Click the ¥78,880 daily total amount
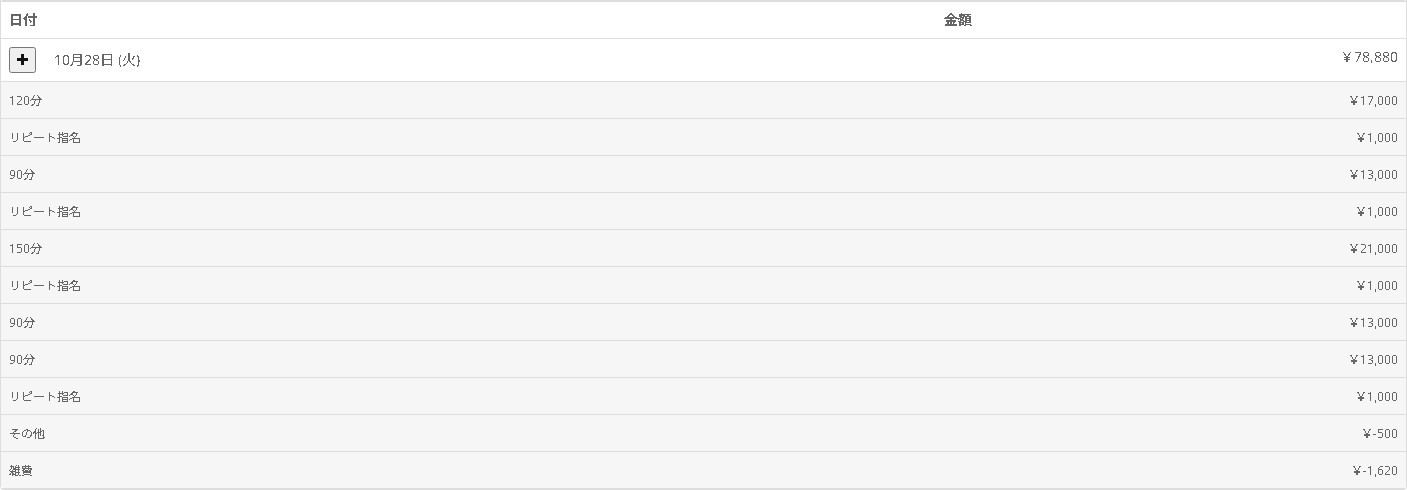Screen dimensions: 1407x490 click(1369, 58)
